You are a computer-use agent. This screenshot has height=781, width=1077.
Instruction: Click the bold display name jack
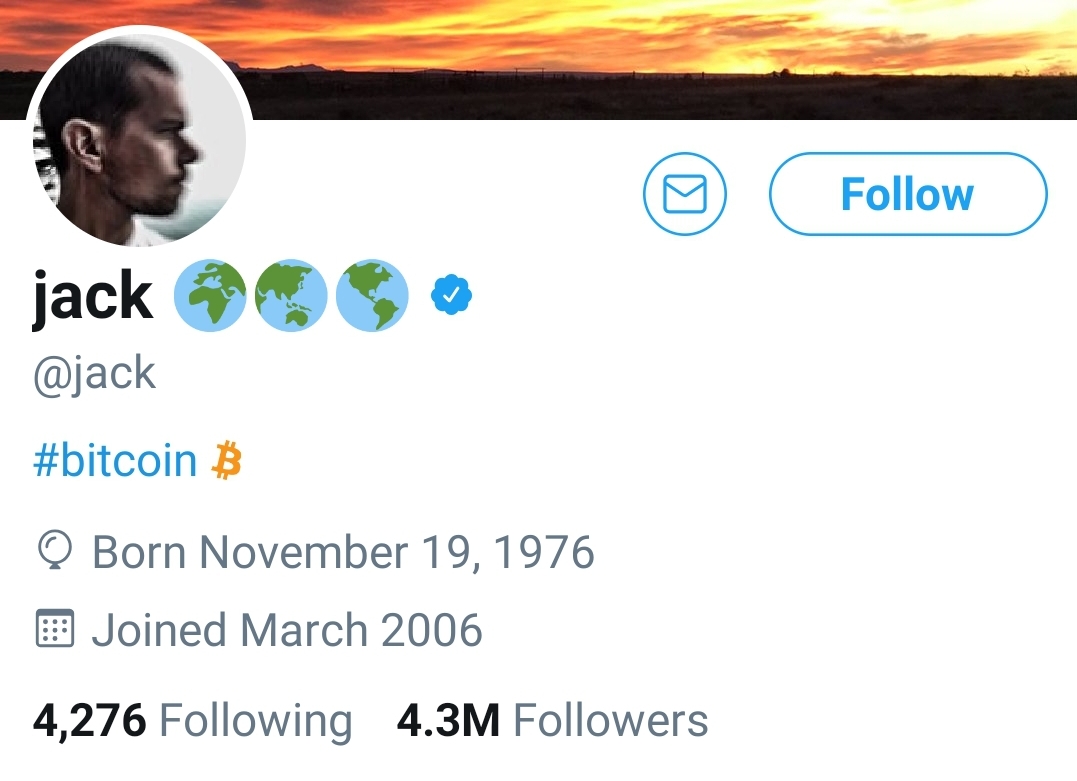93,297
